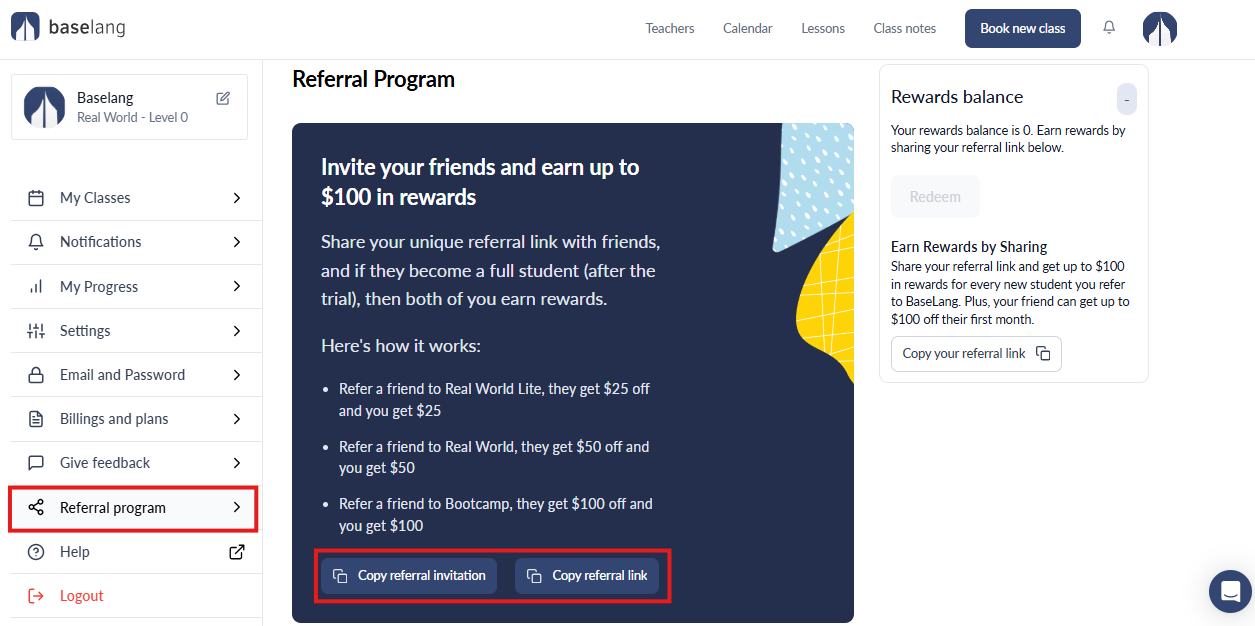Image resolution: width=1255 pixels, height=626 pixels.
Task: Open live chat with the bubble icon
Action: 1229,591
